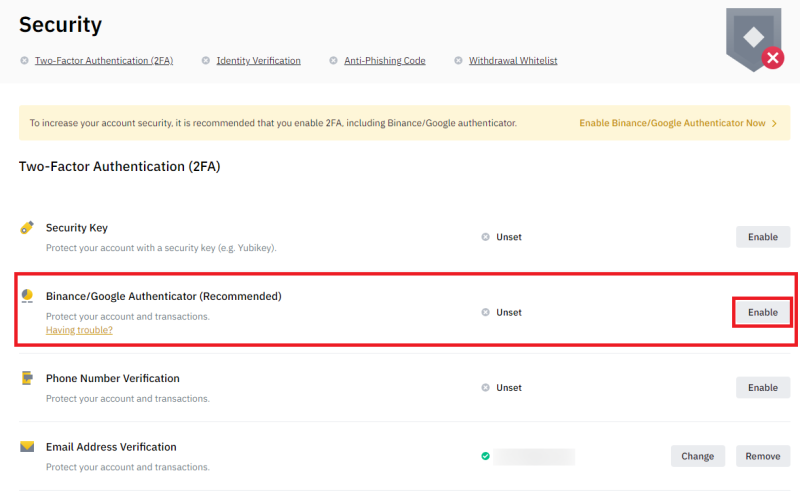The height and width of the screenshot is (492, 800).
Task: Click the Binance/Google Authenticator row icon
Action: point(27,296)
